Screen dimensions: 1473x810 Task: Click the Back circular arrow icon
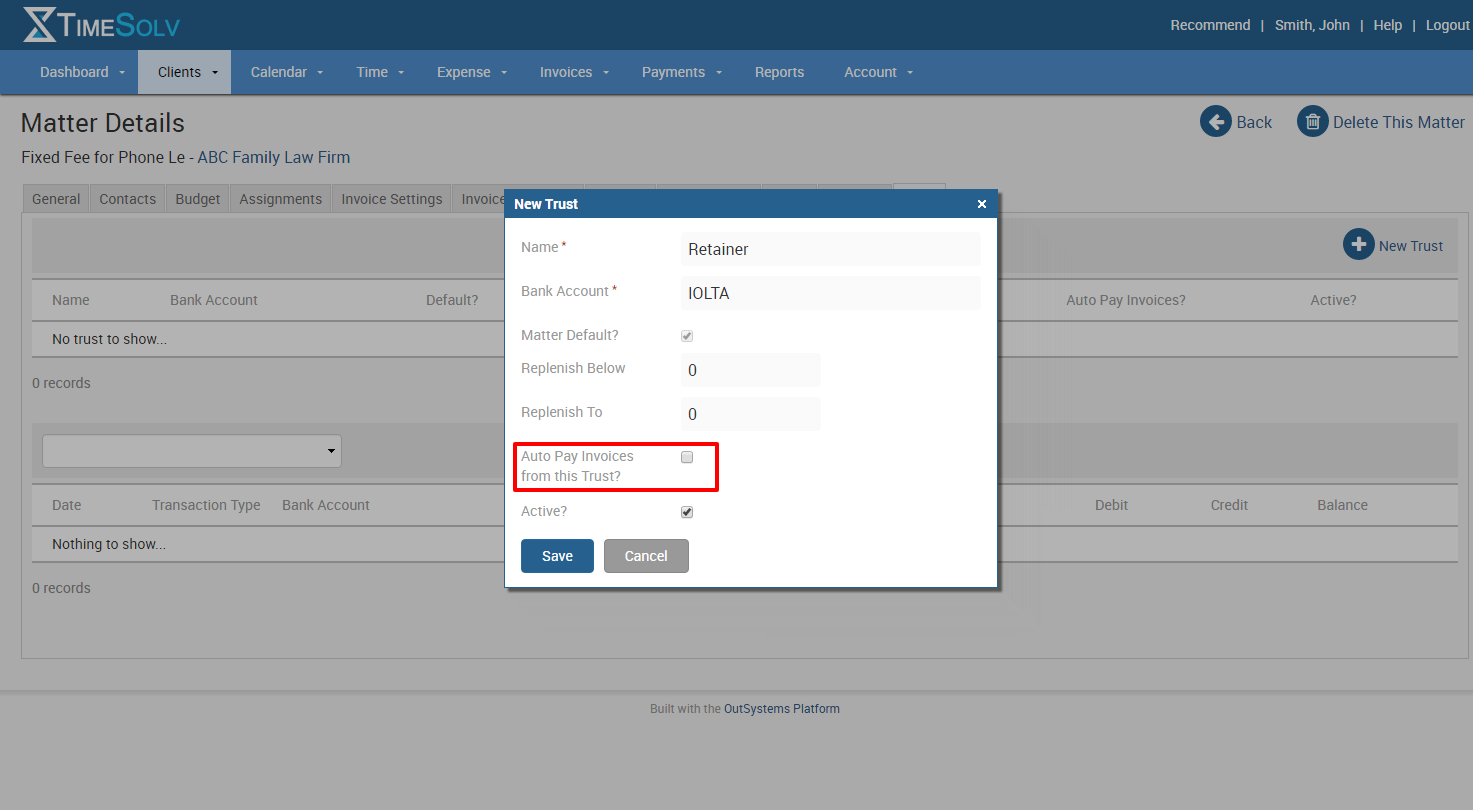pos(1216,121)
